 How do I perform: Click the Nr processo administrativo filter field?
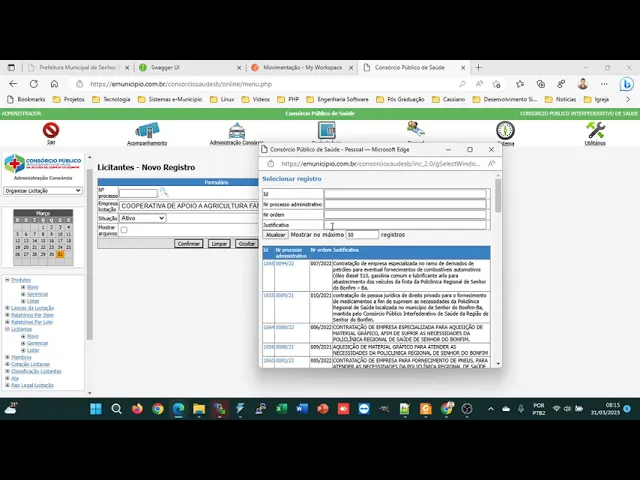pos(405,204)
